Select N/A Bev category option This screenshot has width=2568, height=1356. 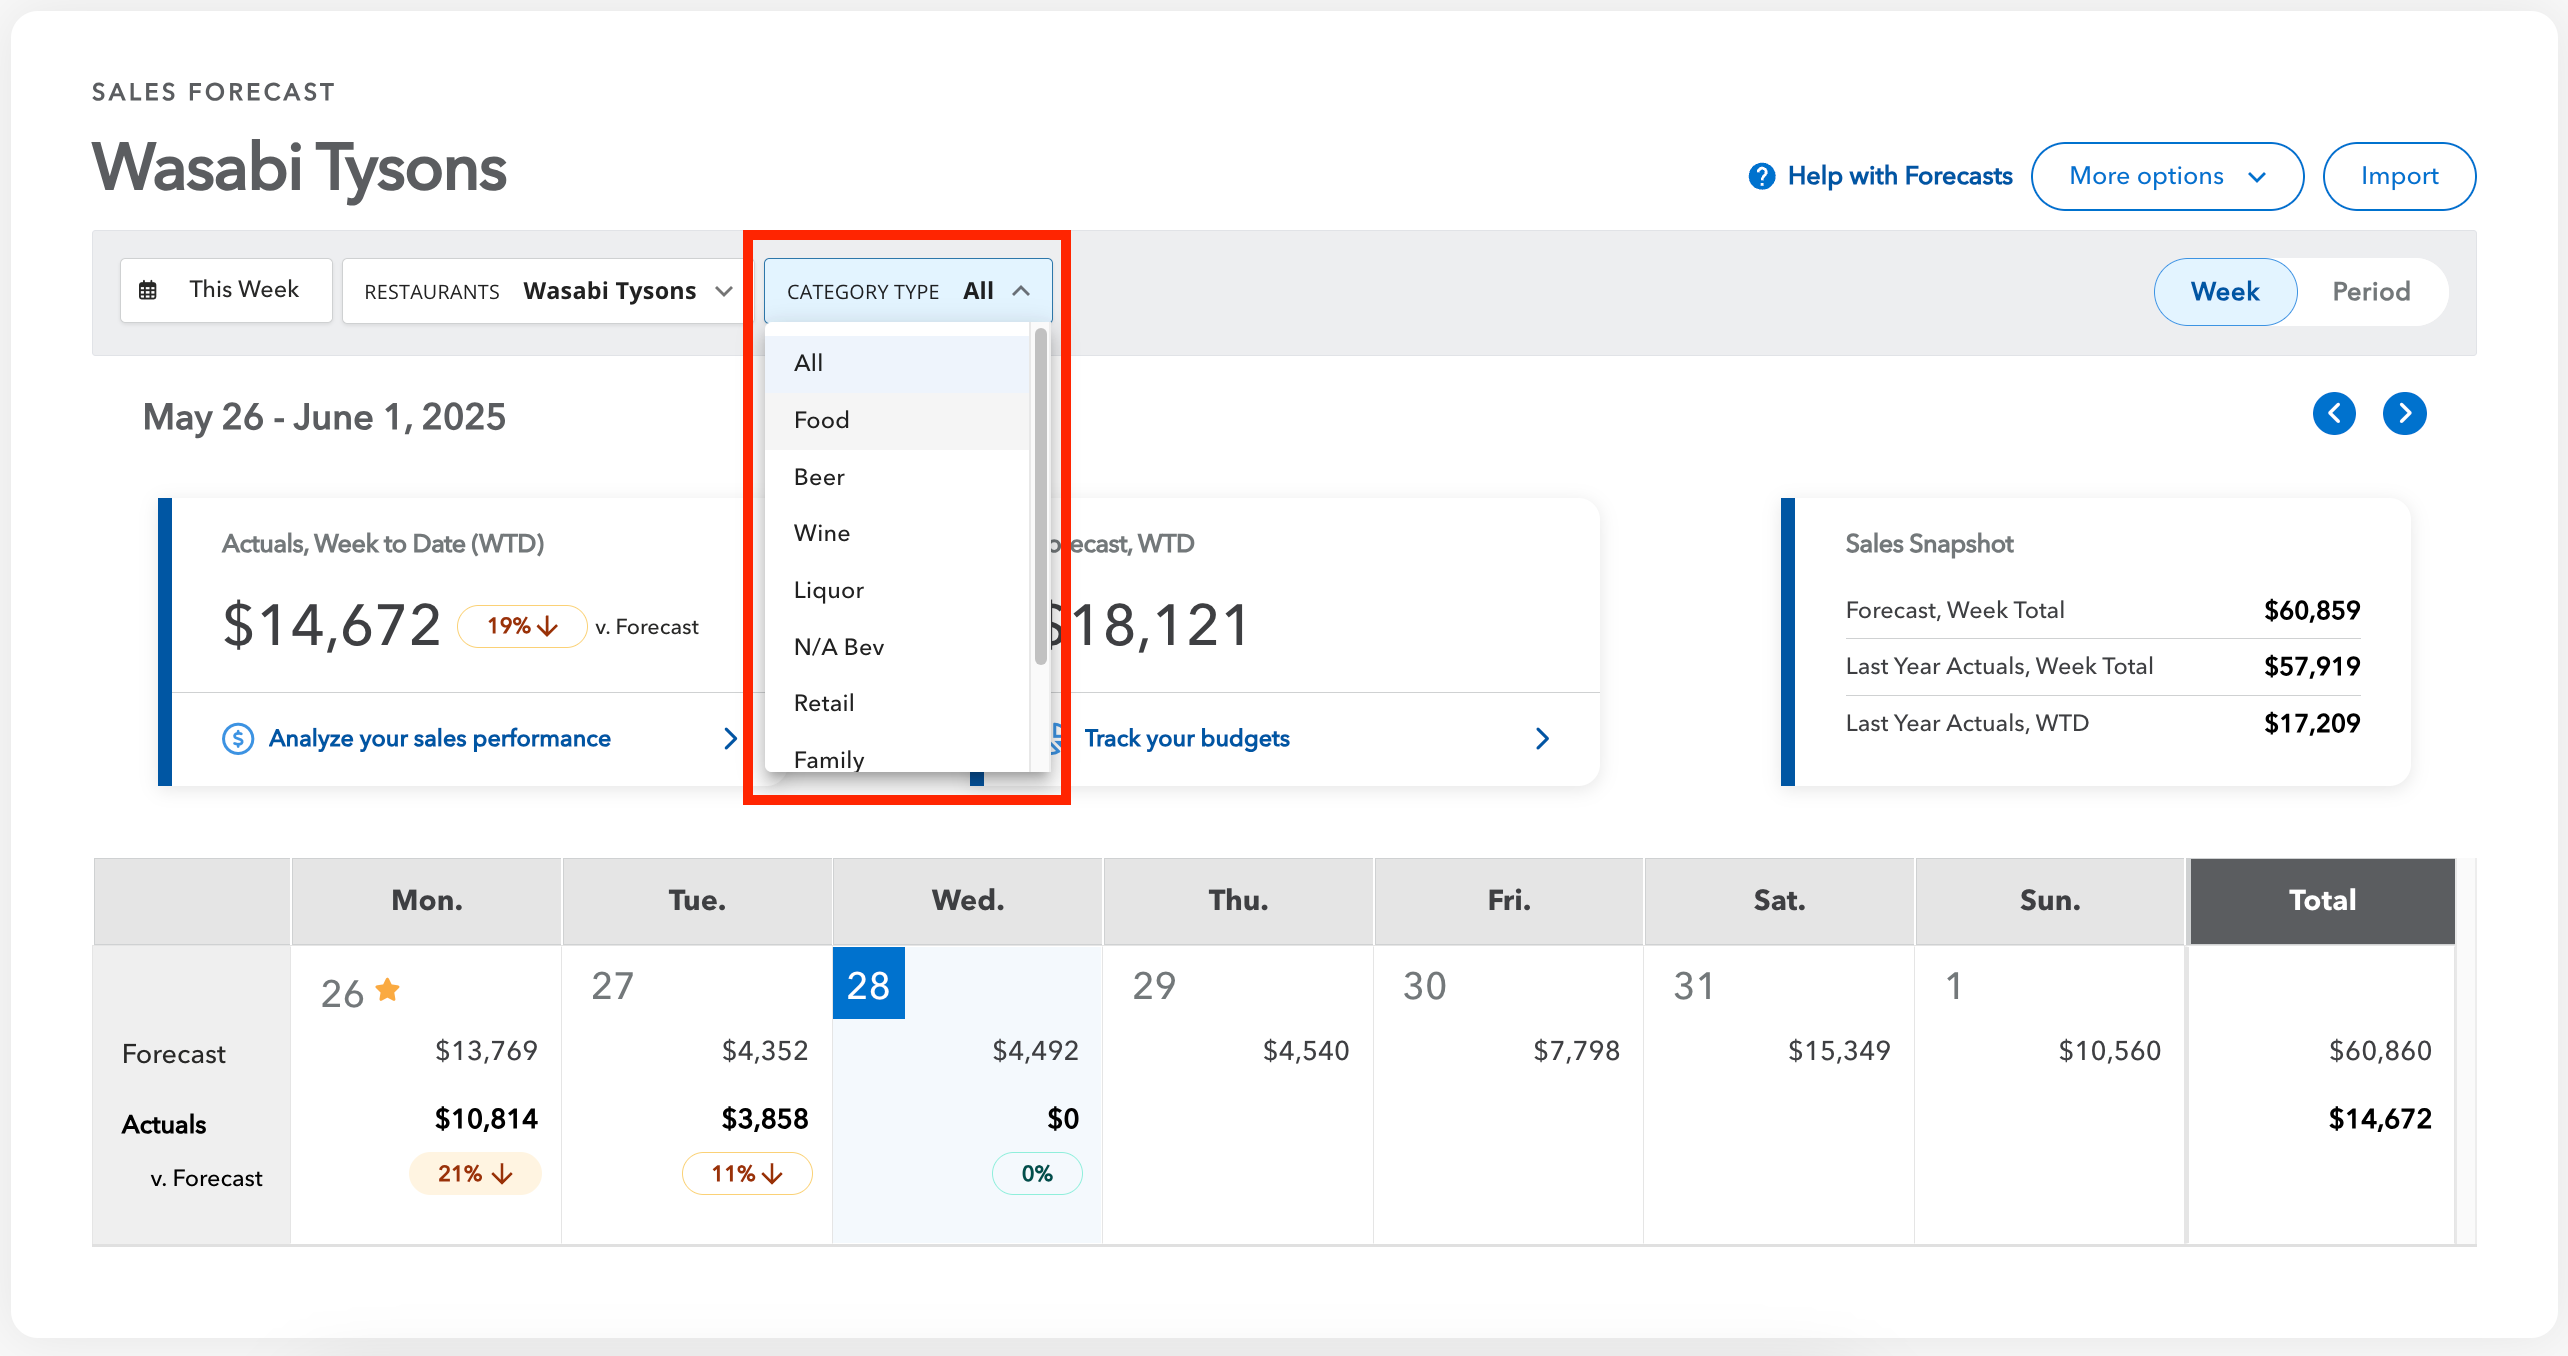tap(897, 647)
